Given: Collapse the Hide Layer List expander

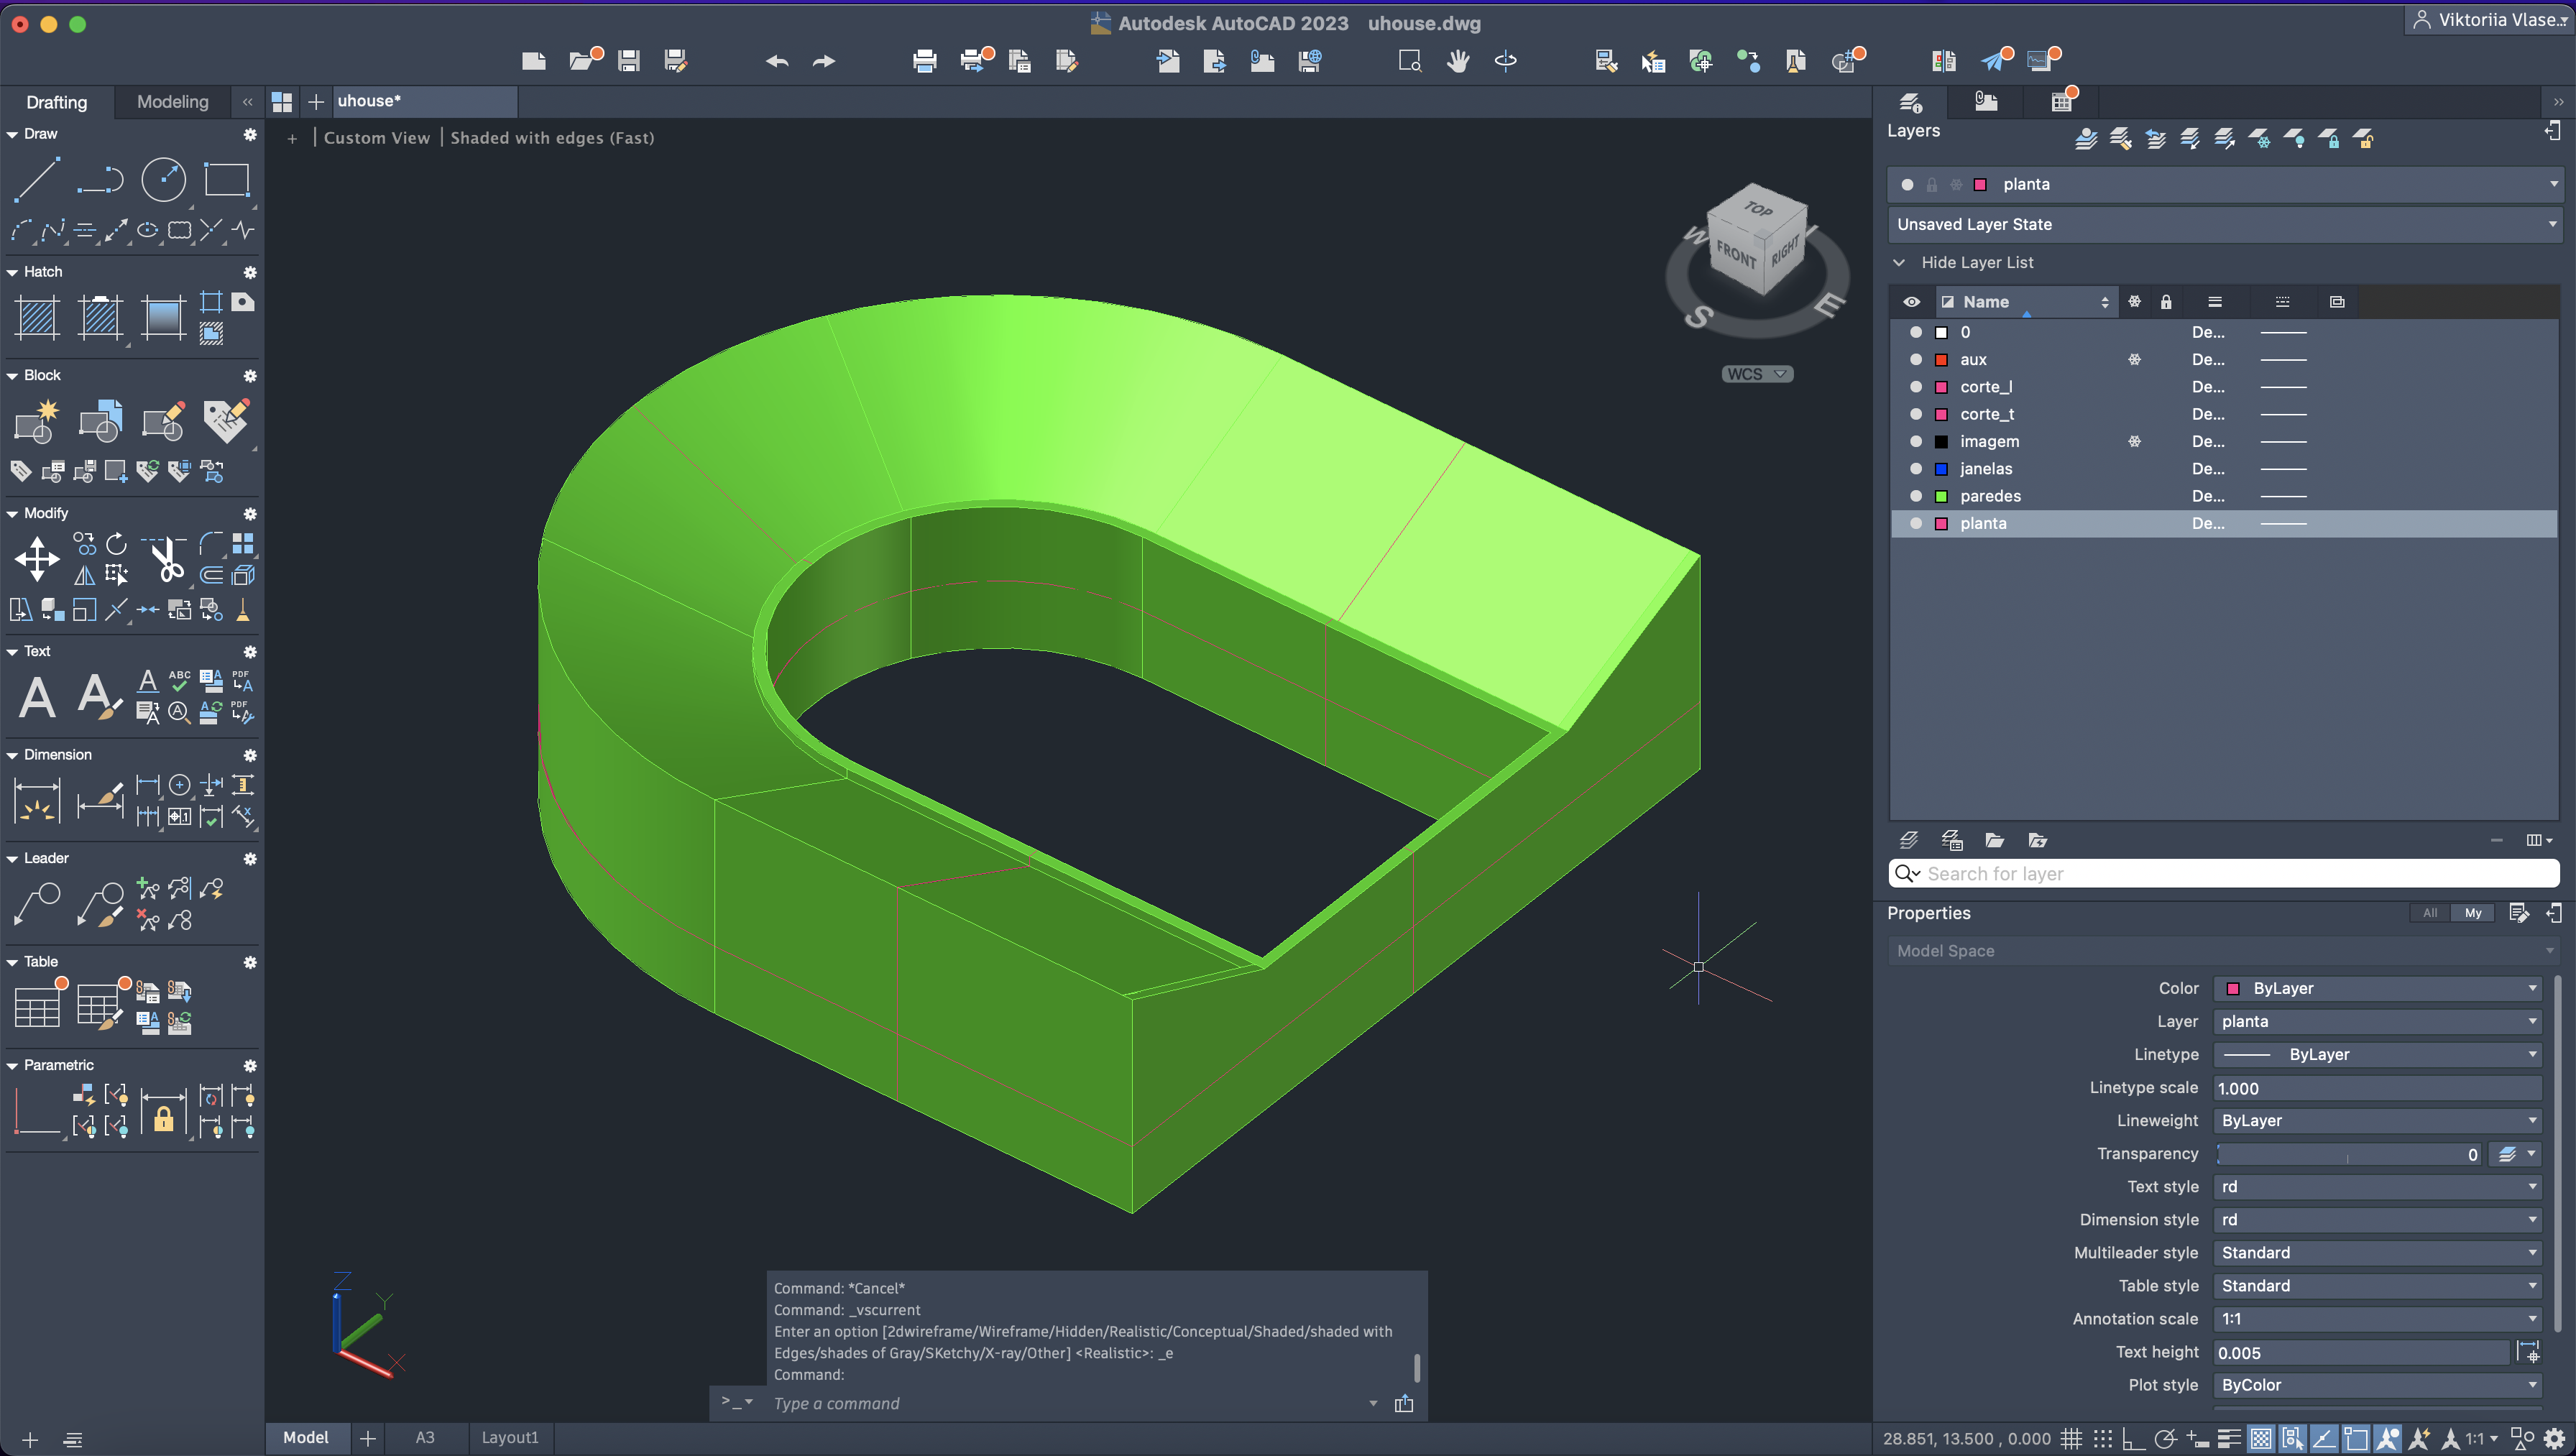Looking at the screenshot, I should pyautogui.click(x=1899, y=262).
